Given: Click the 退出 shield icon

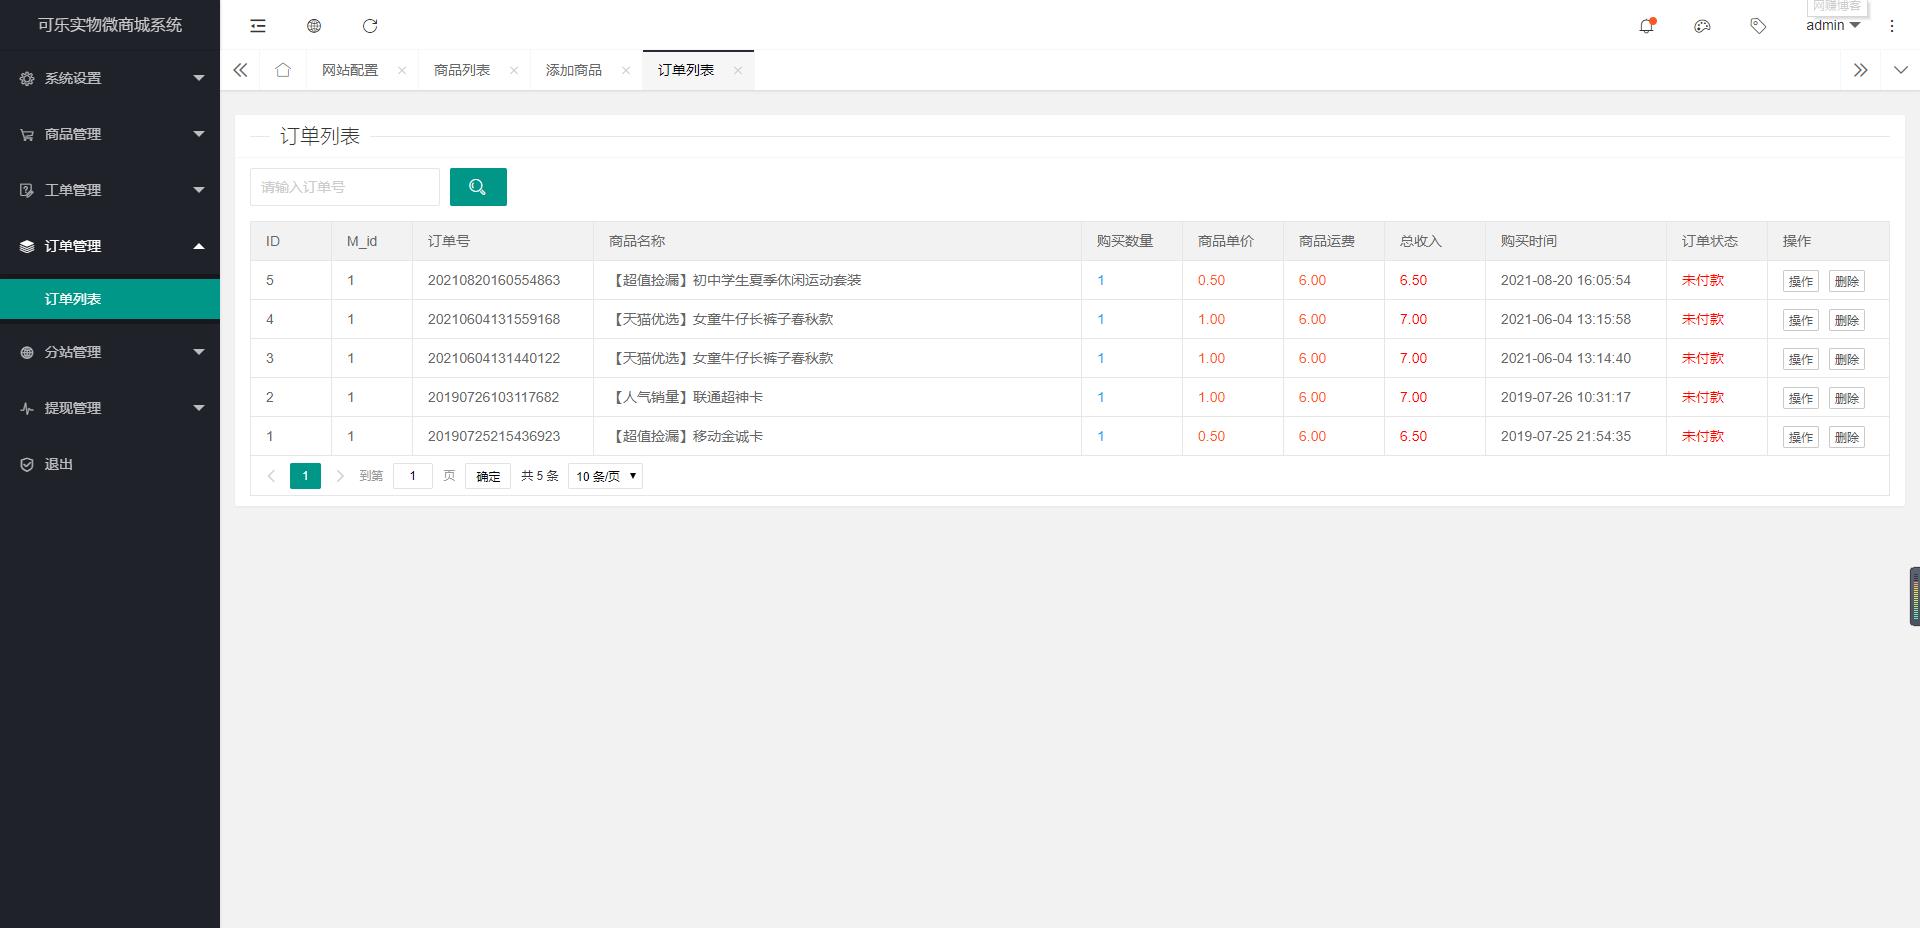Looking at the screenshot, I should 27,464.
